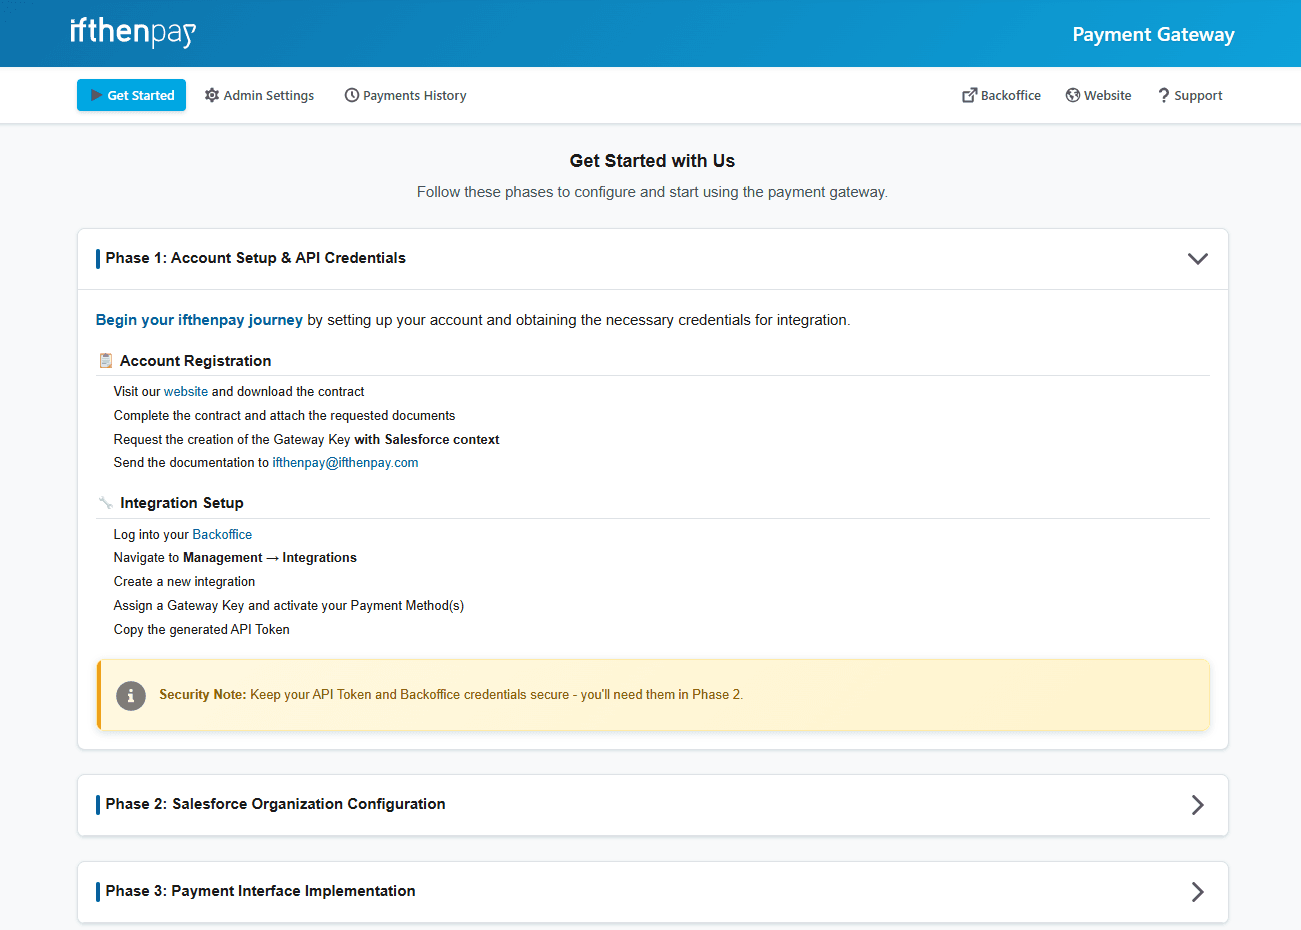This screenshot has width=1301, height=930.
Task: Open Phase 2: Salesforce Organization Configuration section
Action: 653,805
